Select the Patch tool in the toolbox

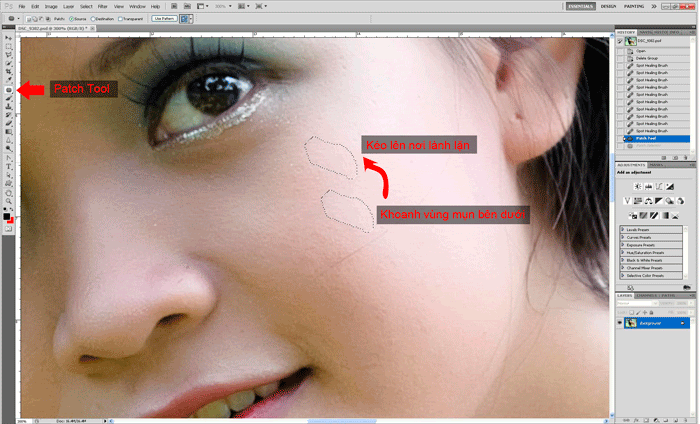(x=8, y=90)
